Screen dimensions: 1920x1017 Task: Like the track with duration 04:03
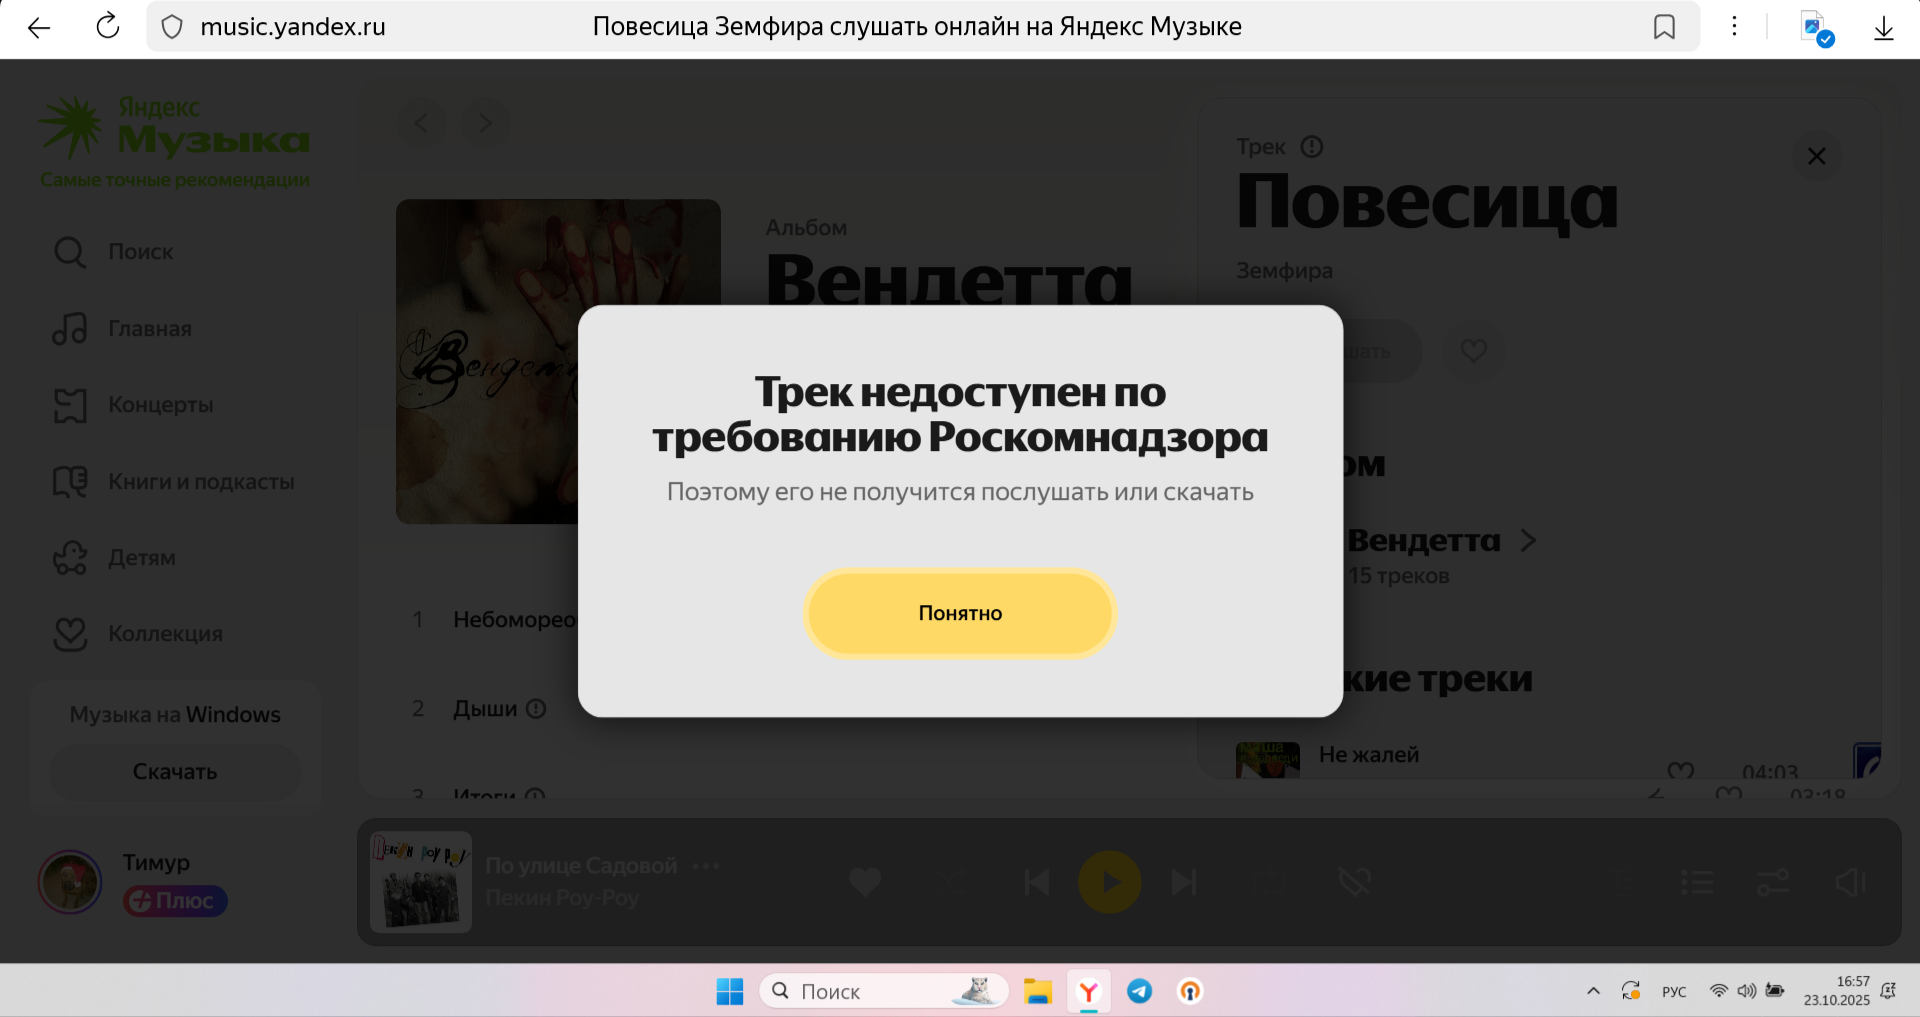(1681, 771)
